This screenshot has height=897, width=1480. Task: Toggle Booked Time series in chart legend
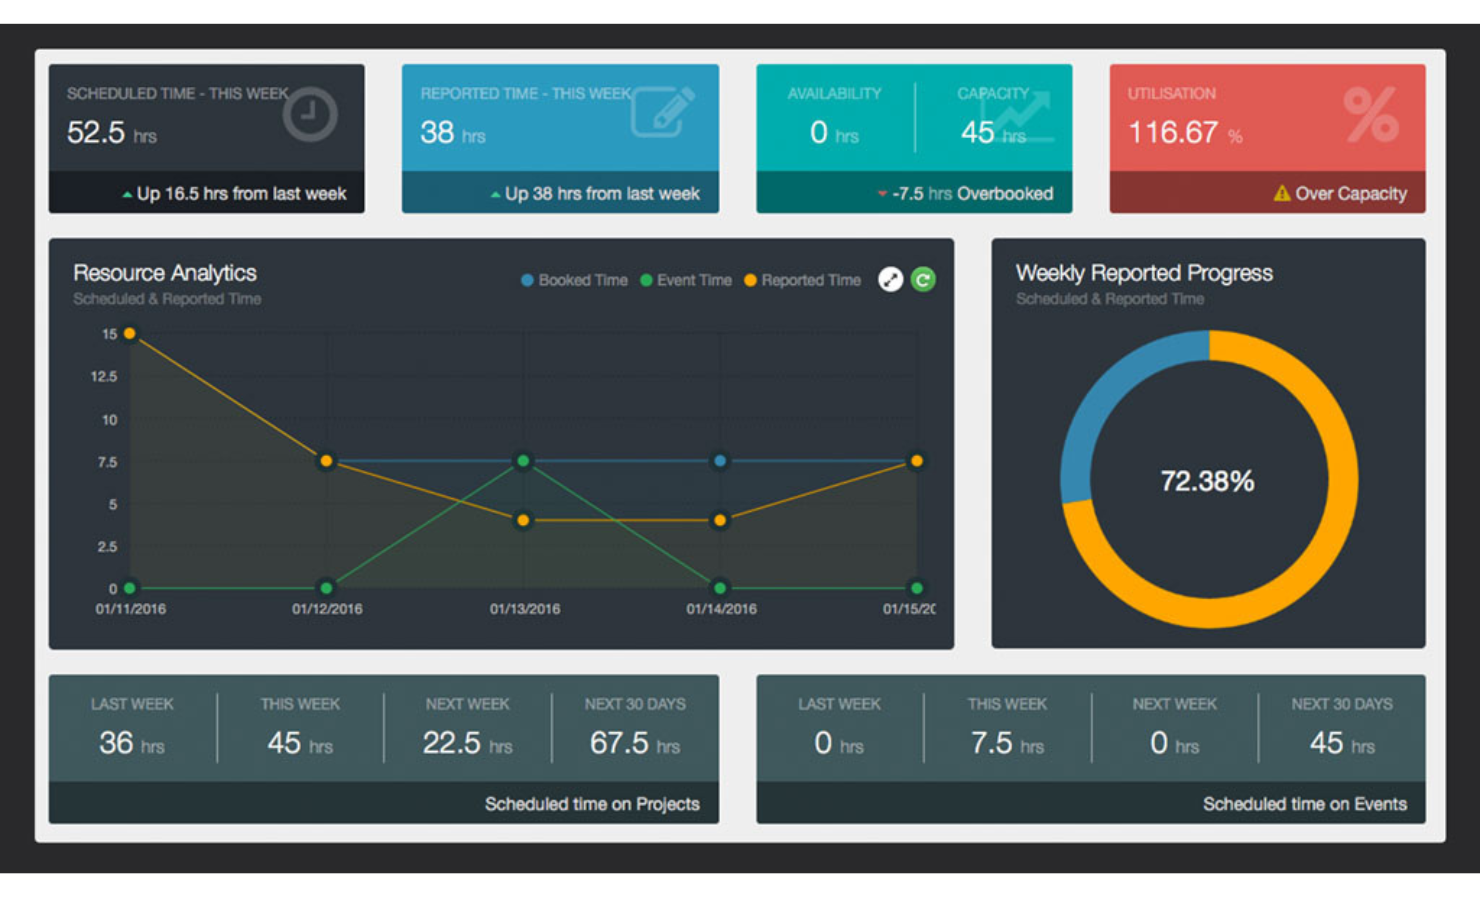pos(574,280)
